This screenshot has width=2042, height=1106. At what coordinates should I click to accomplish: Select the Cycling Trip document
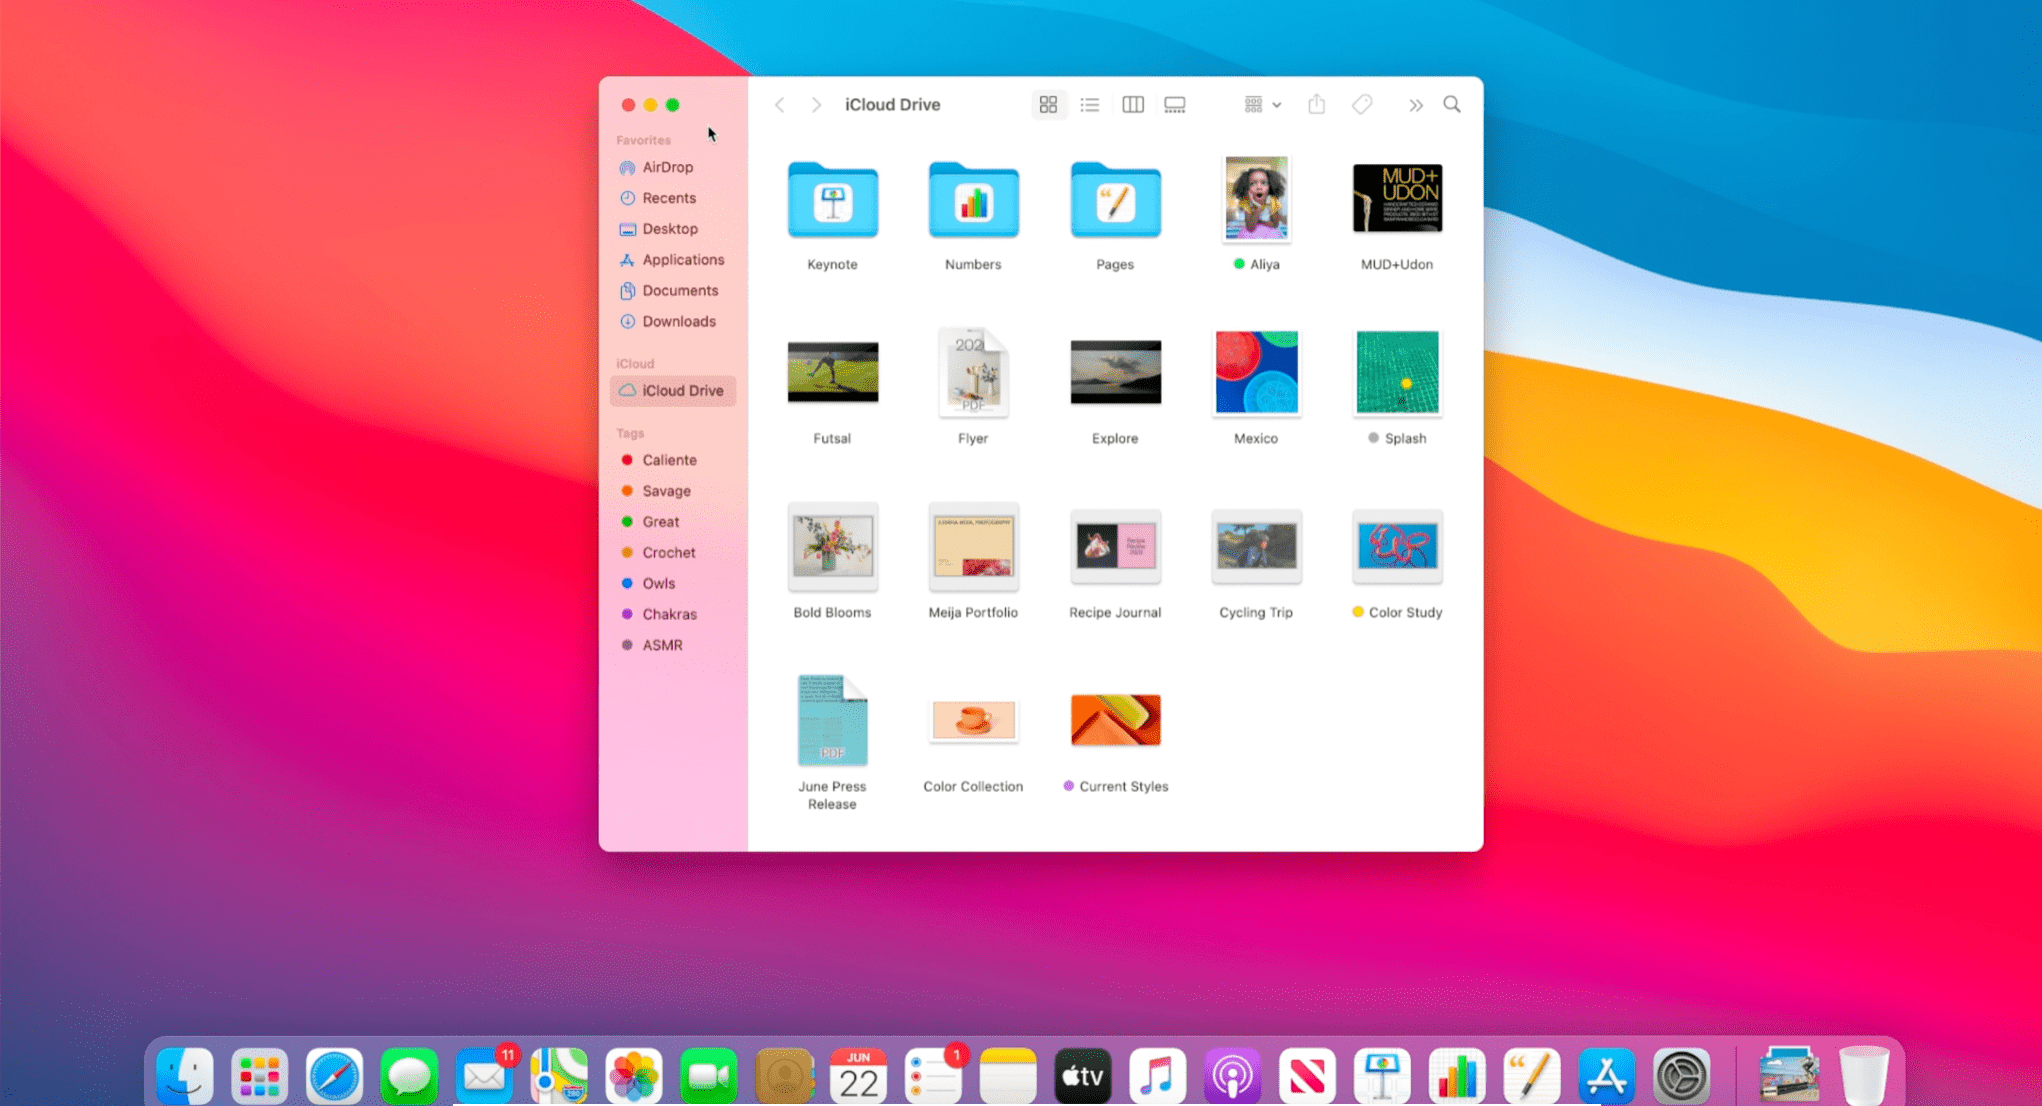tap(1256, 546)
